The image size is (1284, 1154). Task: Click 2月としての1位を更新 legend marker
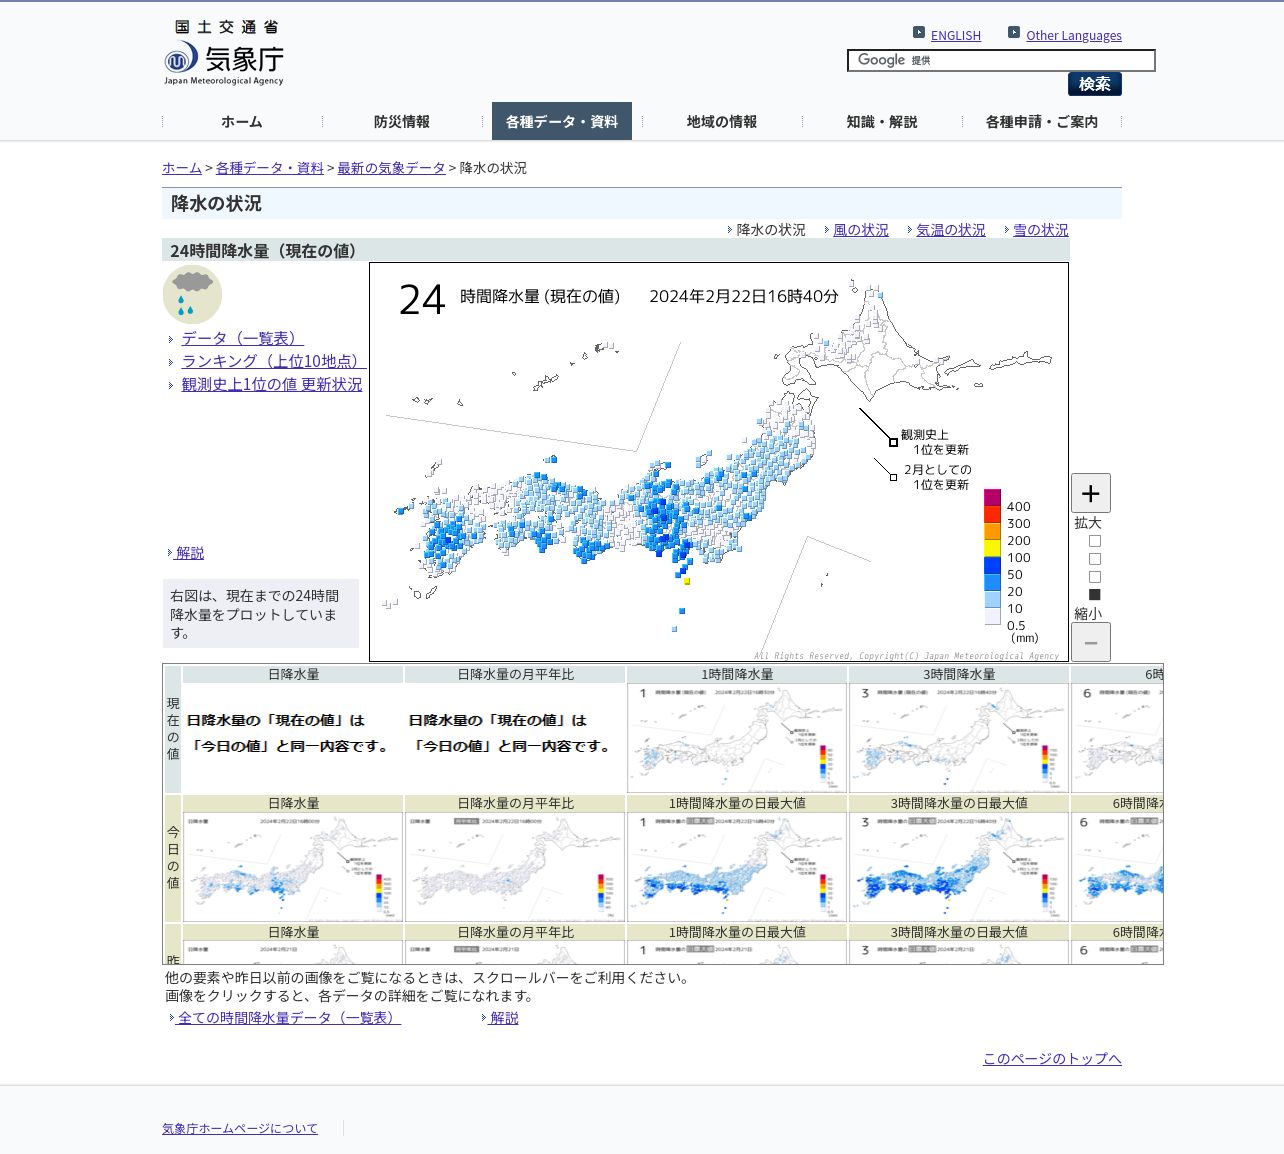(893, 477)
